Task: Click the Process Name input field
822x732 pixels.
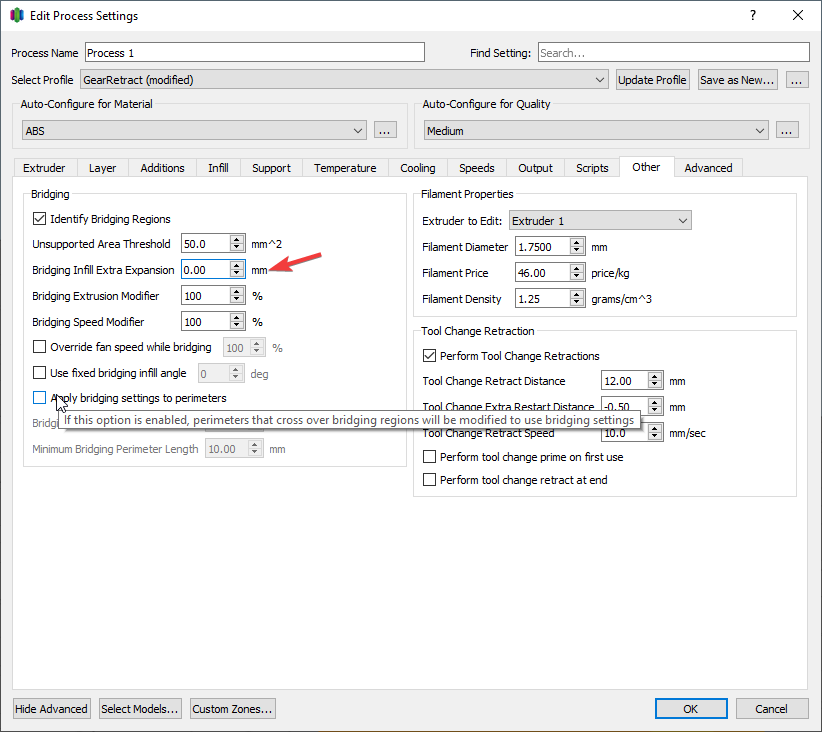Action: click(x=255, y=52)
